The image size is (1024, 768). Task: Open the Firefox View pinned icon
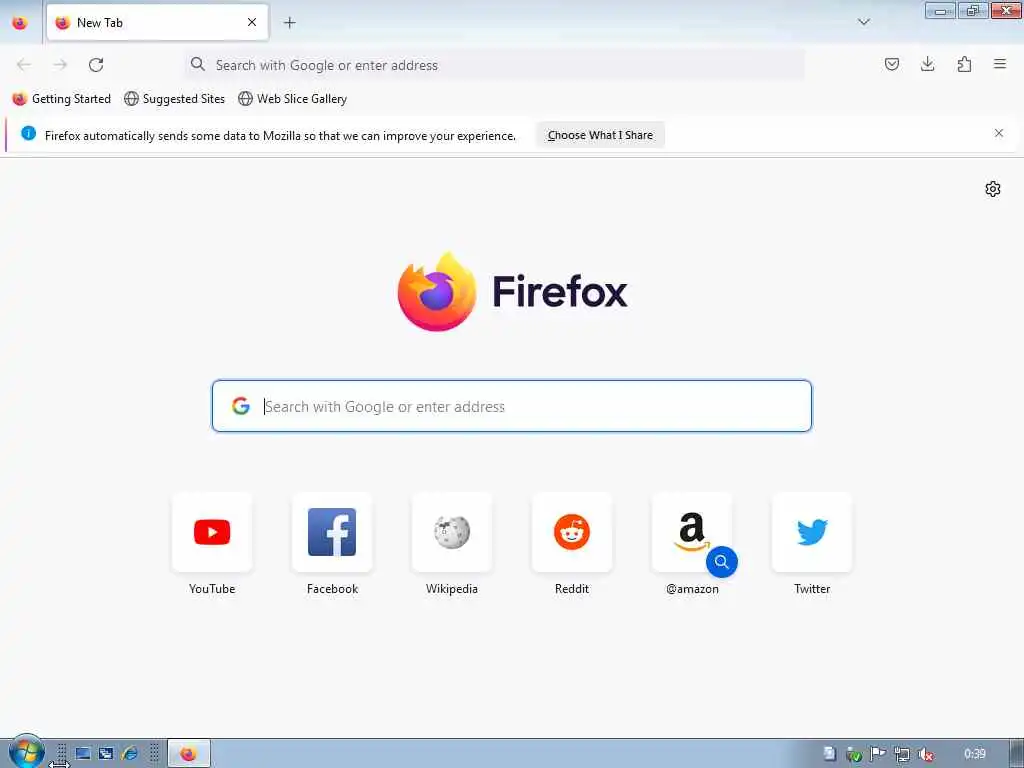pos(20,23)
